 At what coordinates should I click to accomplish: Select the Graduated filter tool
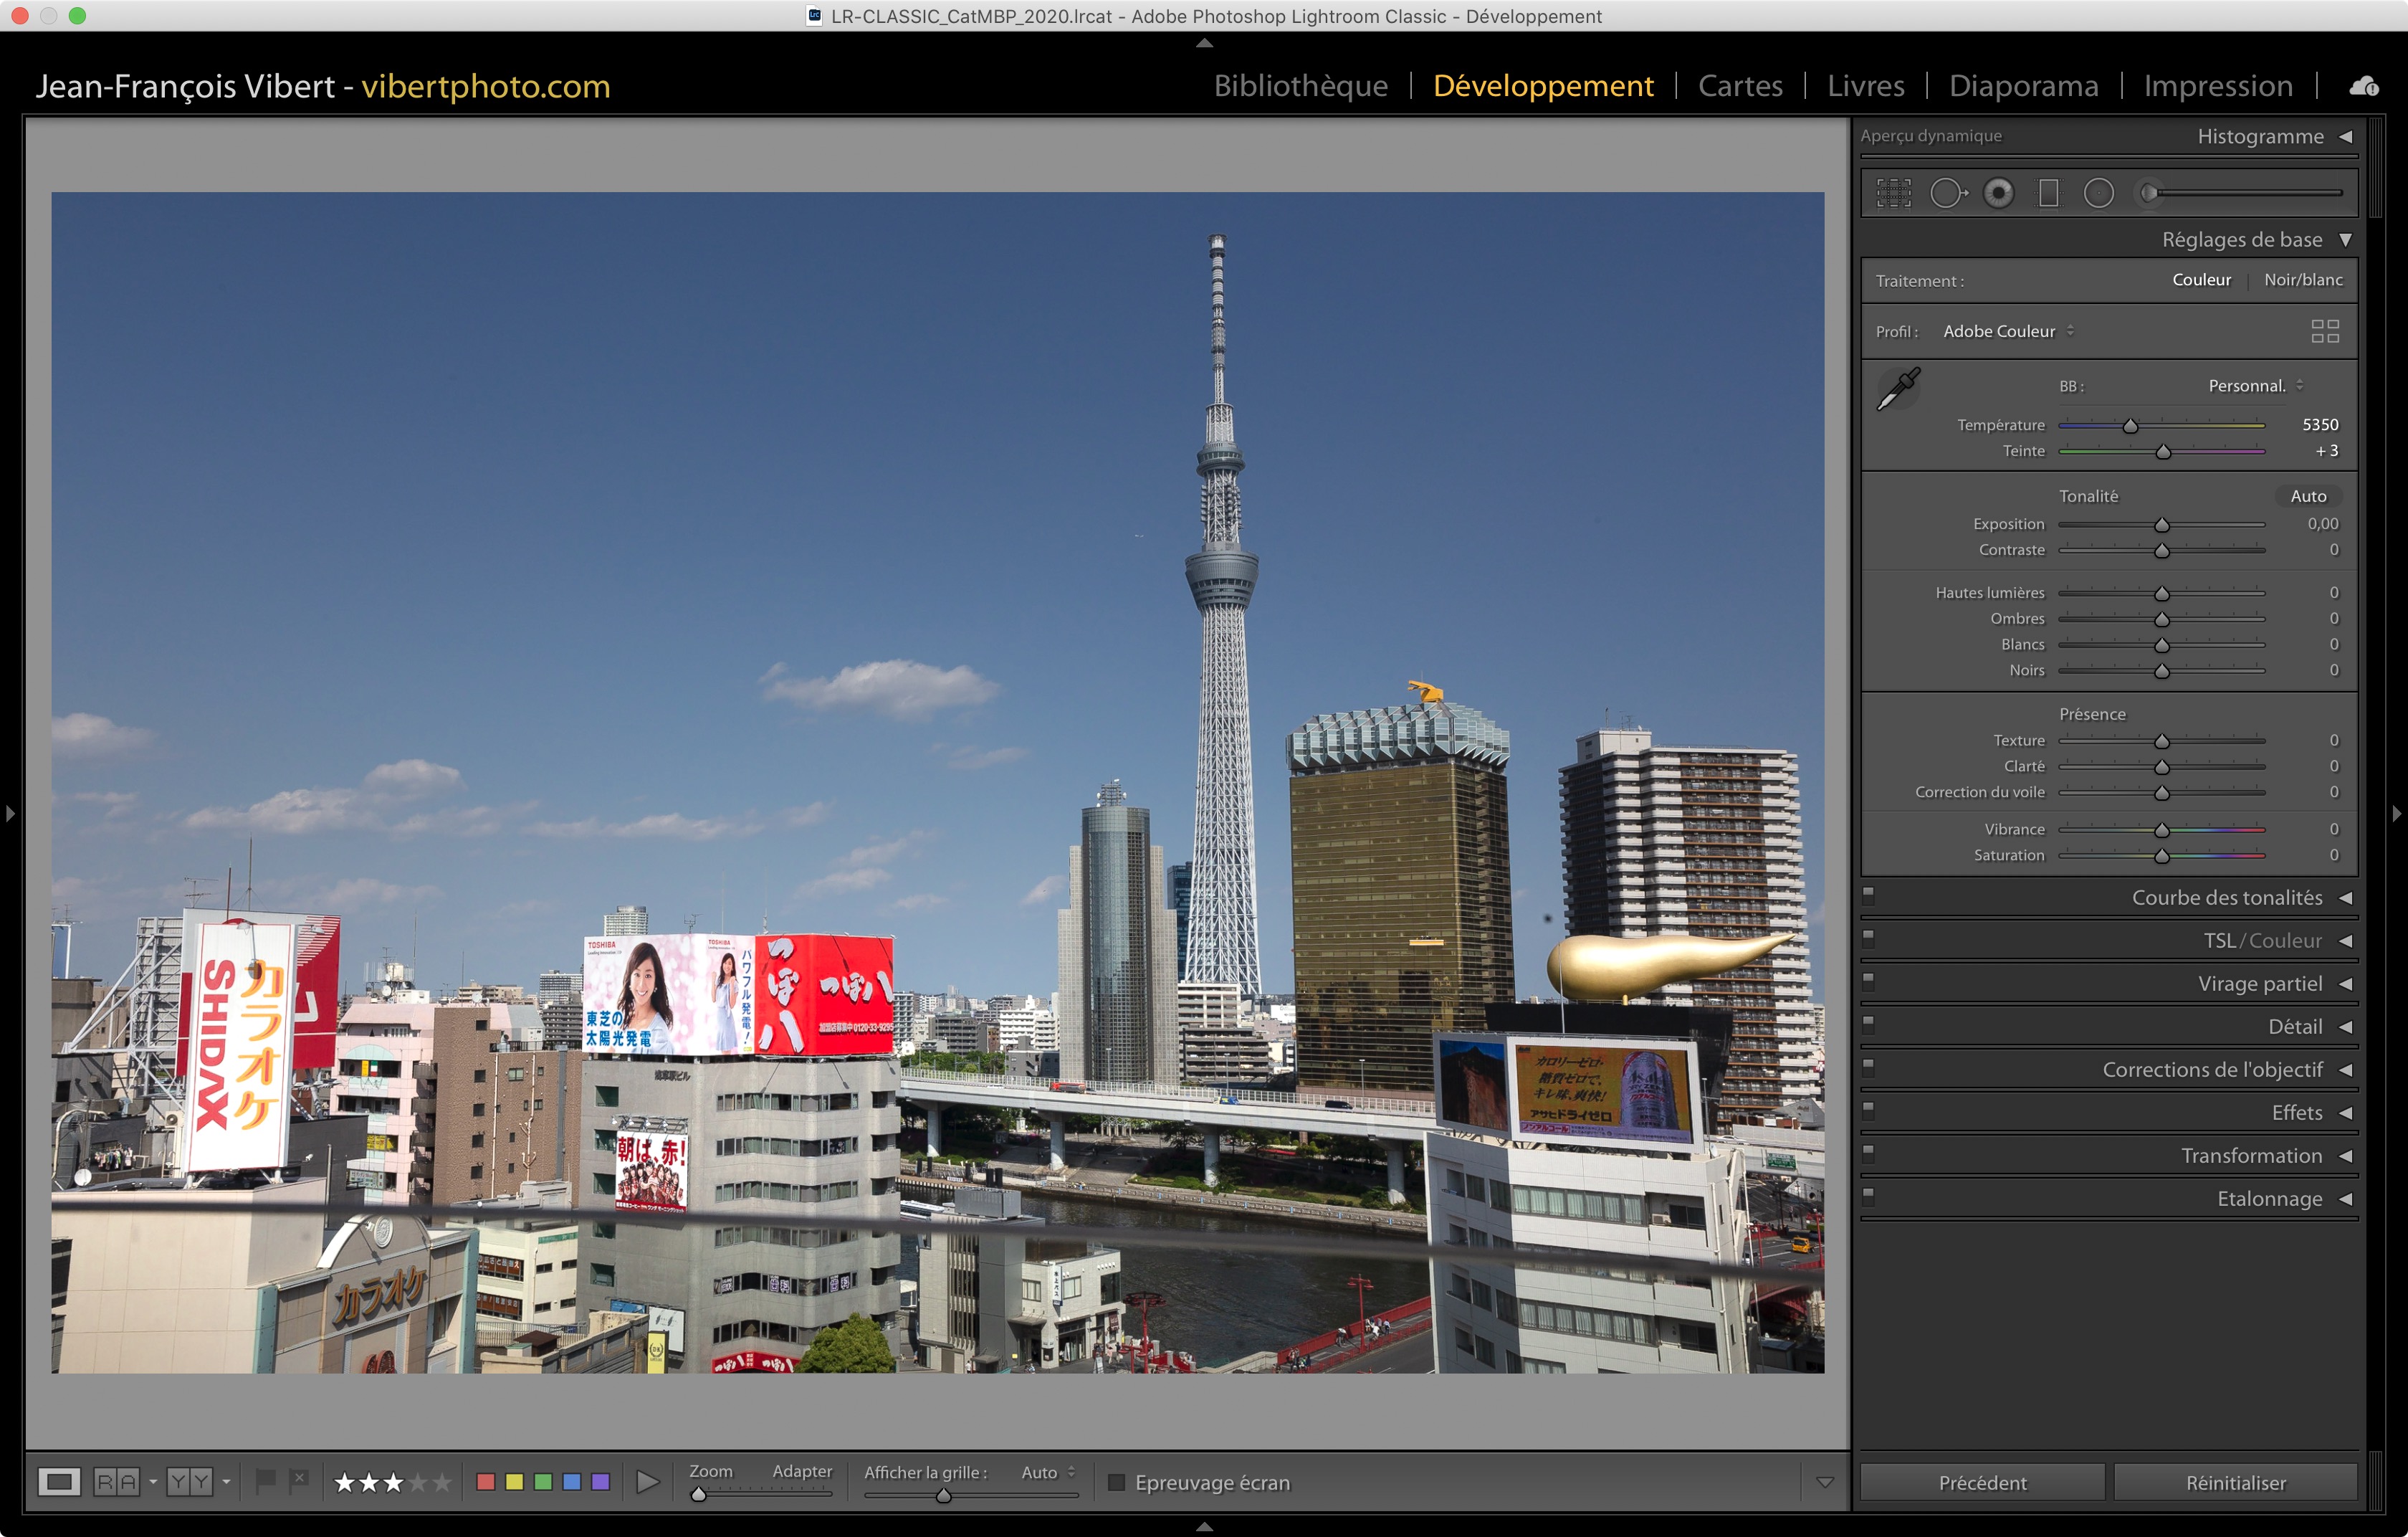click(x=2048, y=193)
